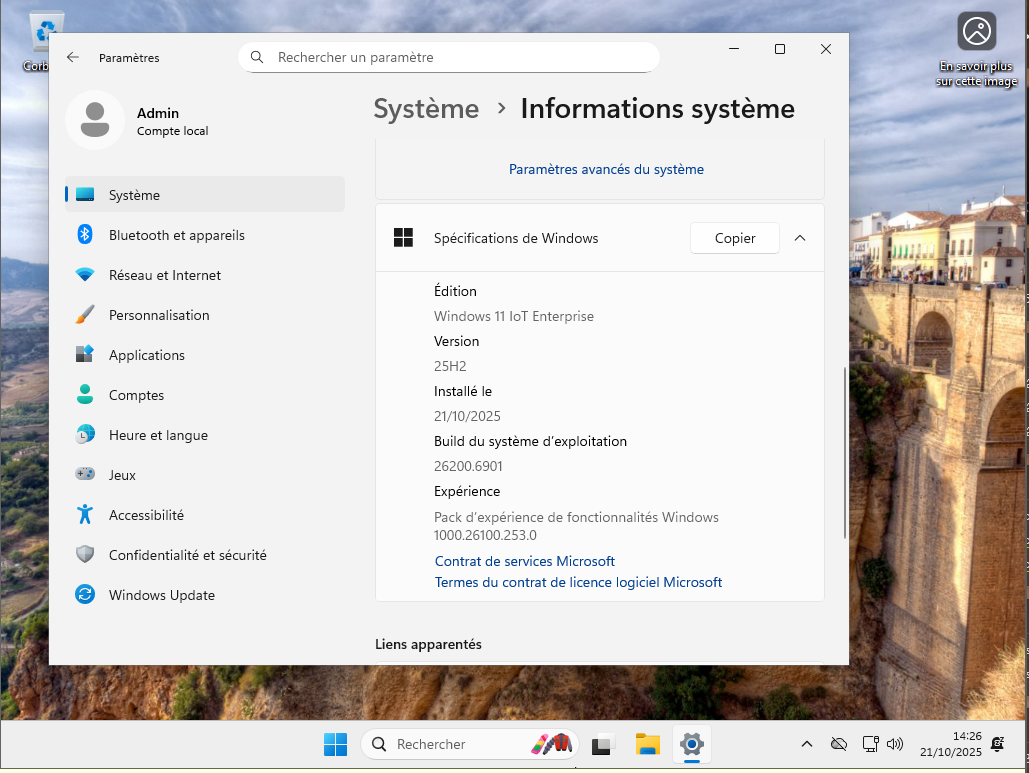Click the Bluetooth et appareils icon
Image resolution: width=1029 pixels, height=773 pixels.
click(x=85, y=235)
